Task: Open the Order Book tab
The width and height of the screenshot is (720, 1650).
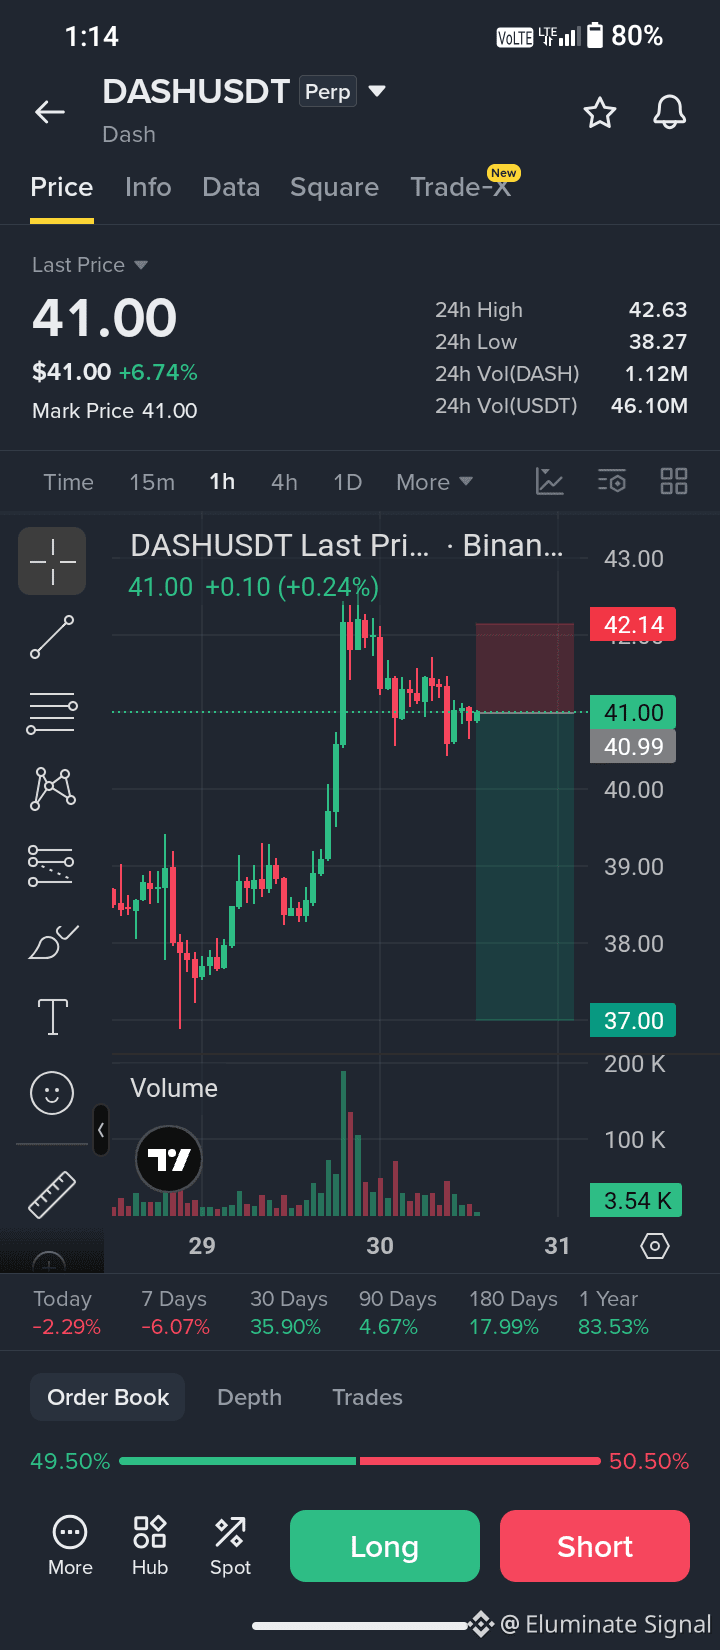Action: [x=108, y=1397]
